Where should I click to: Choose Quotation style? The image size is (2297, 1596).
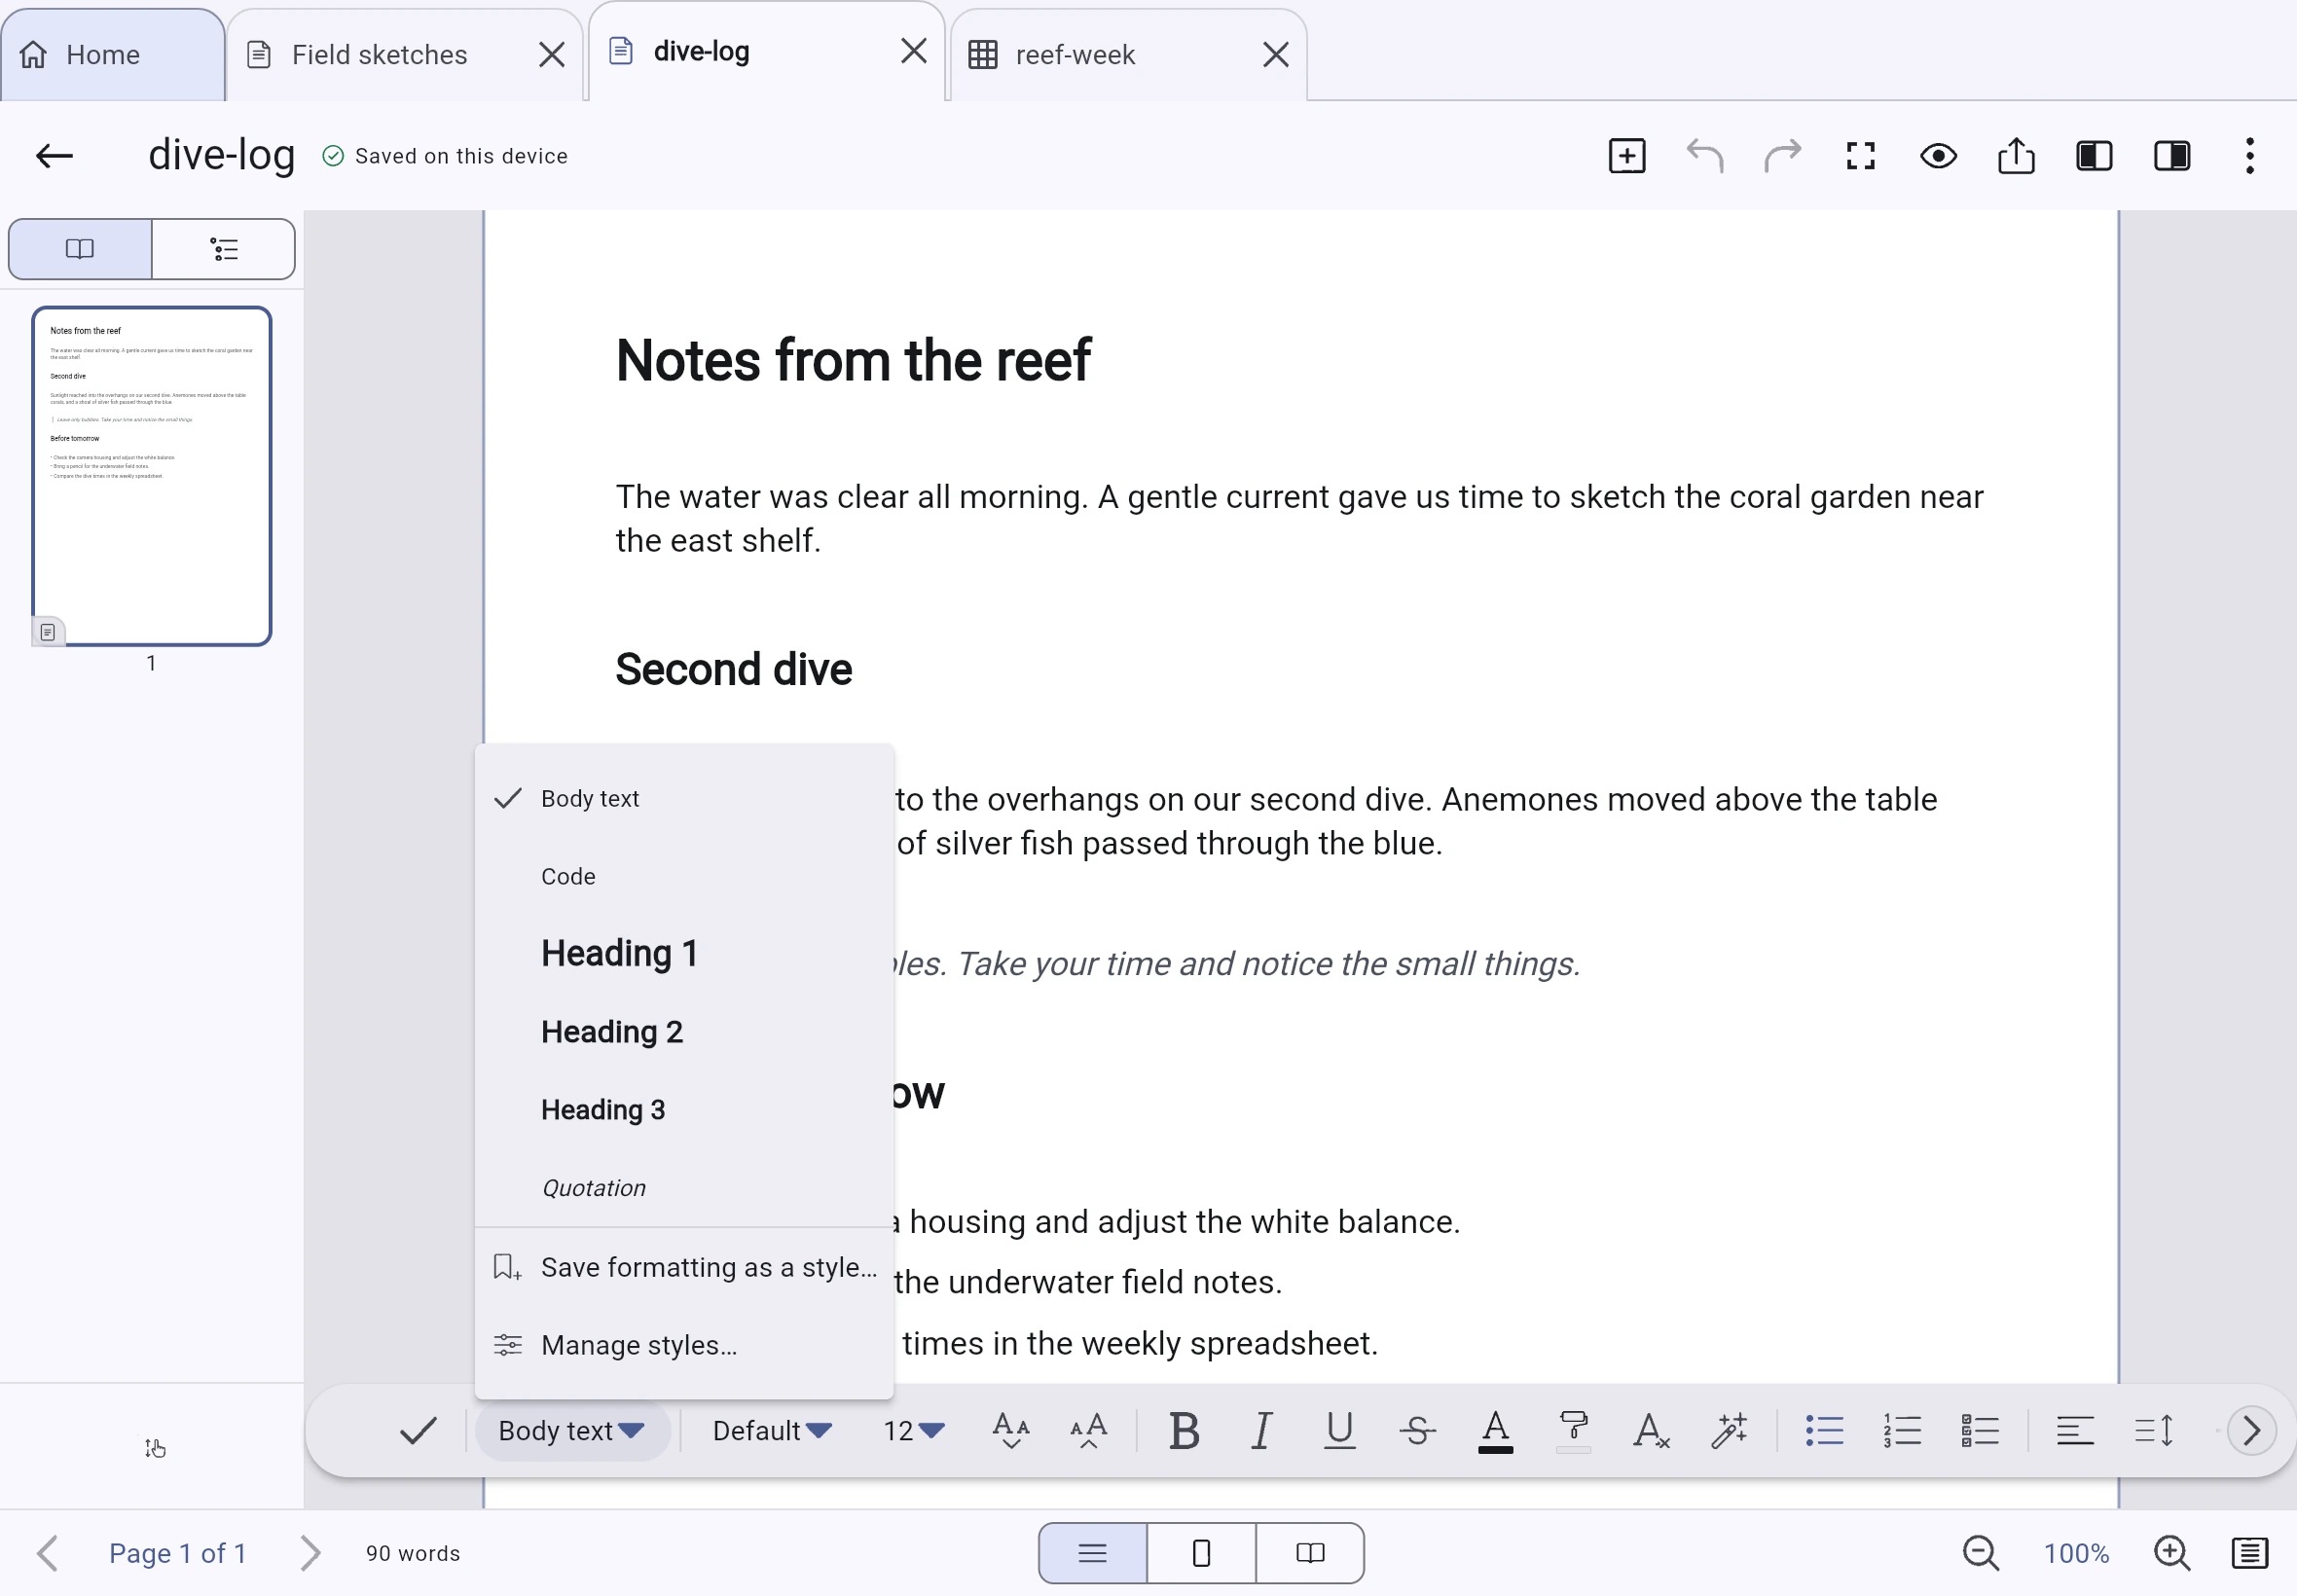684,1188
